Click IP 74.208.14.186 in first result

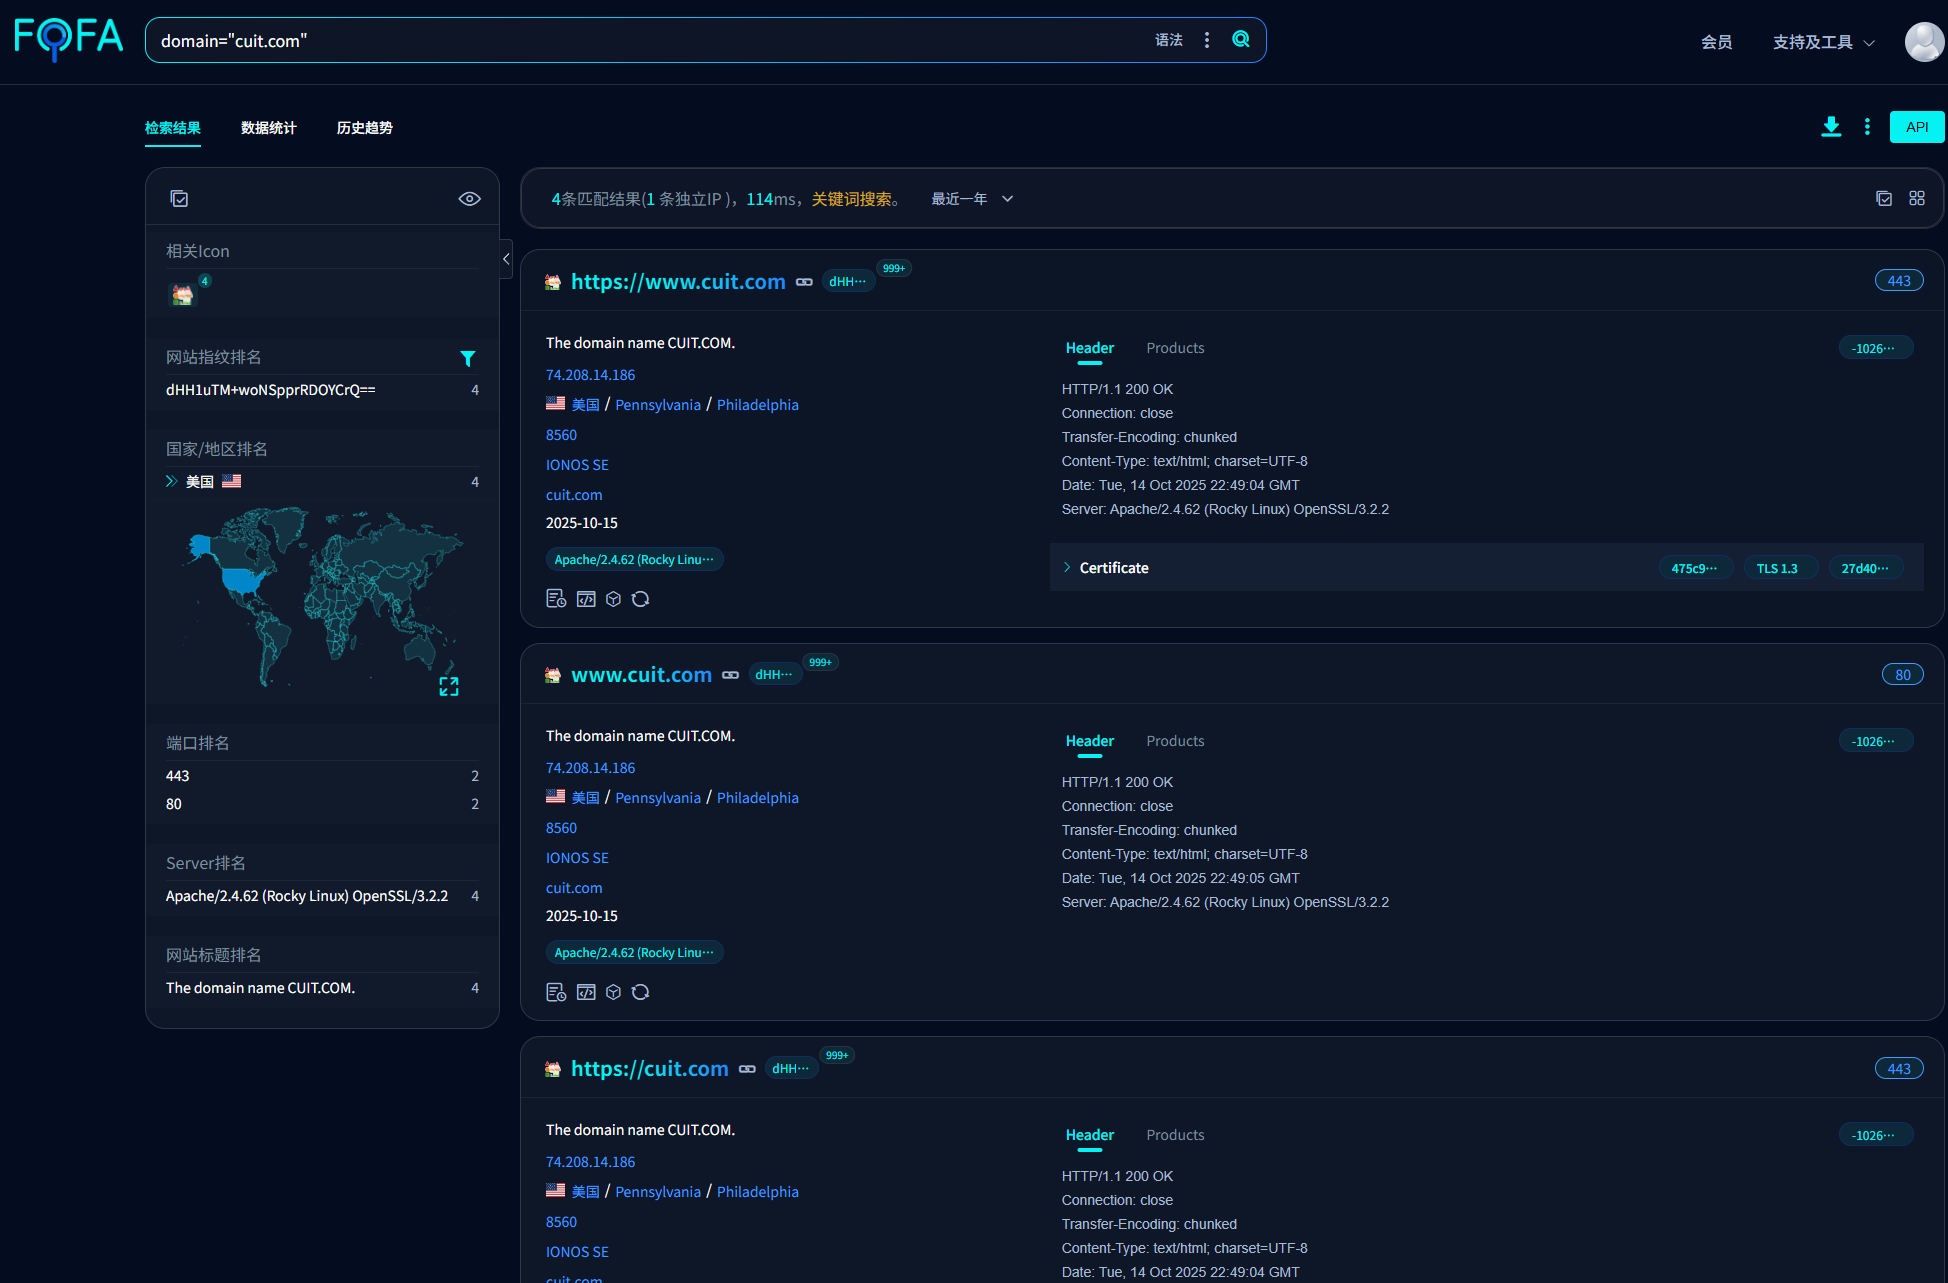point(590,375)
